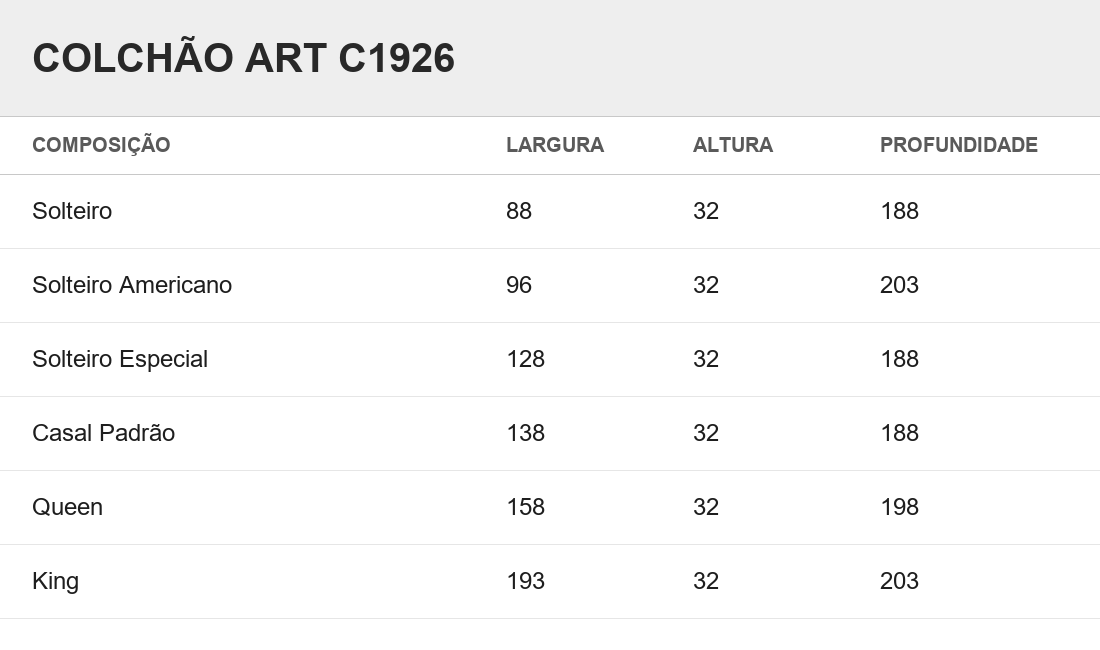Click the King row label
This screenshot has height=650, width=1100.
point(55,581)
